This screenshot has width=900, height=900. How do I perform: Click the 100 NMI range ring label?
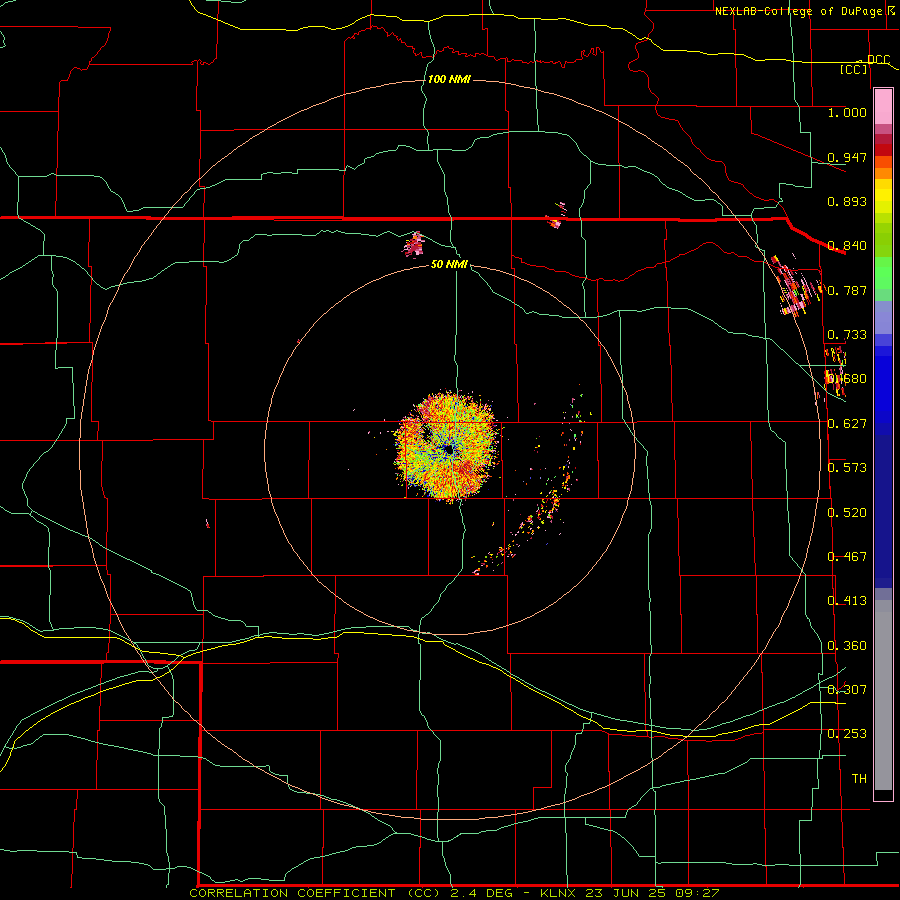coord(449,79)
